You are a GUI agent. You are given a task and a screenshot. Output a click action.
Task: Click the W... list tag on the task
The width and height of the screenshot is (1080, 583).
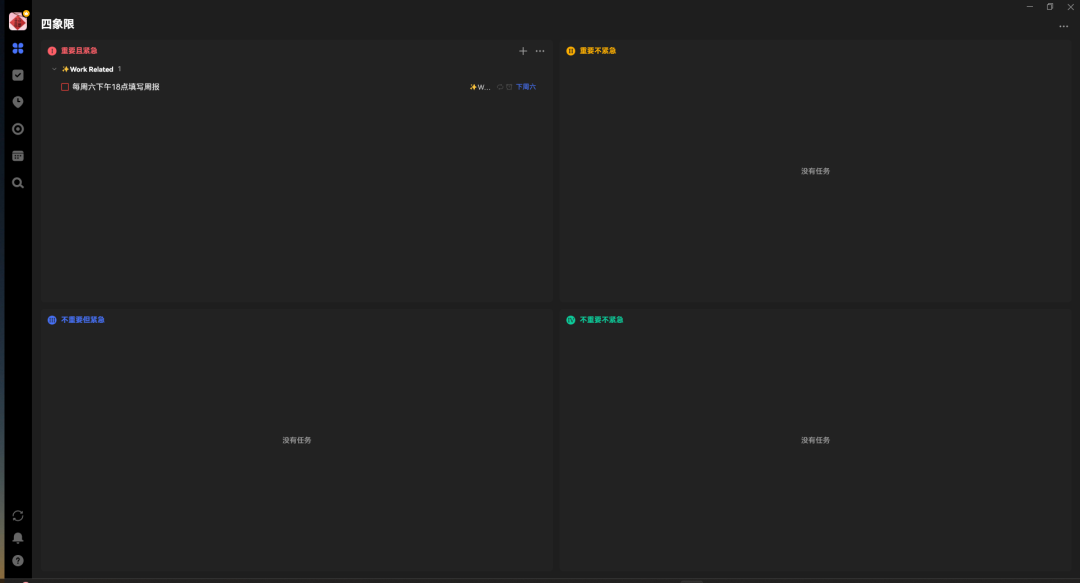coord(481,87)
